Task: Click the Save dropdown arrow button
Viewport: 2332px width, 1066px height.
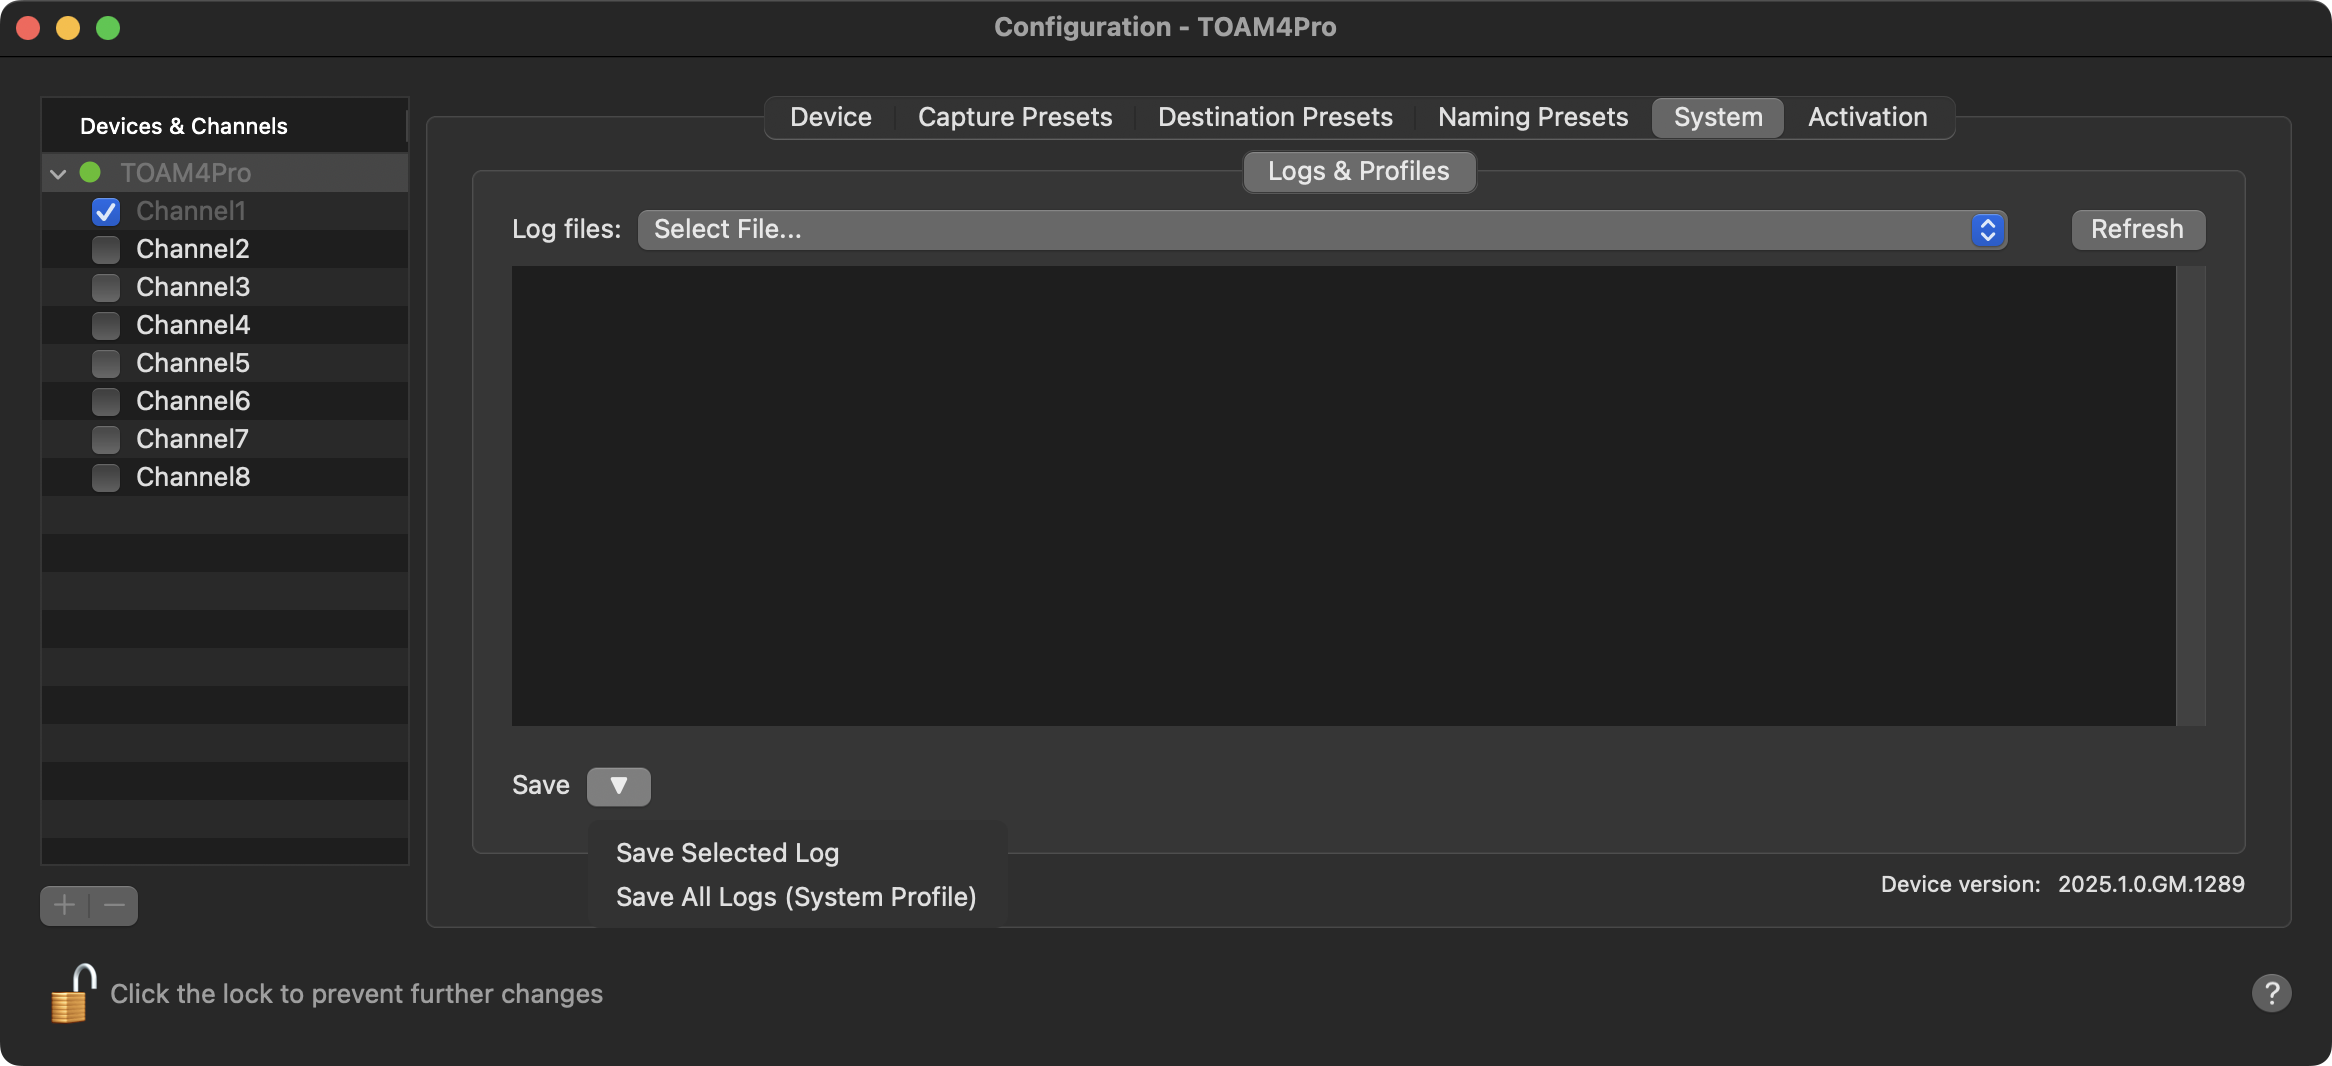Action: (x=618, y=786)
